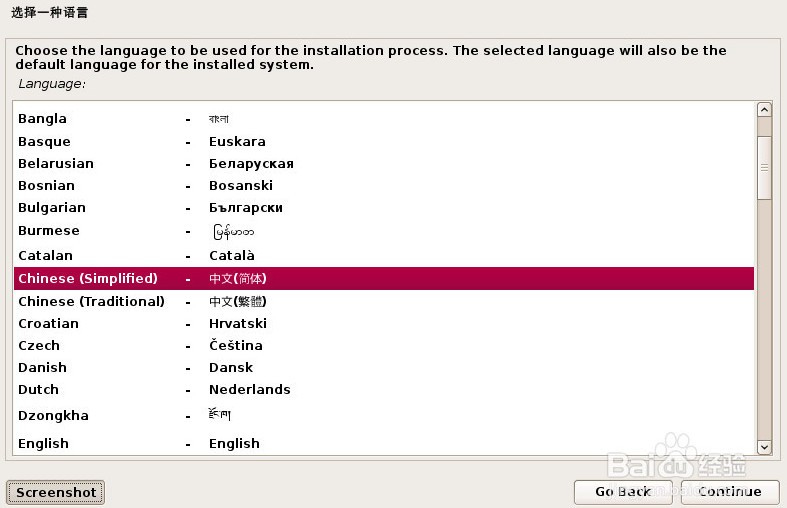Viewport: 787px width, 508px height.
Task: Select English as the installation language
Action: (43, 444)
